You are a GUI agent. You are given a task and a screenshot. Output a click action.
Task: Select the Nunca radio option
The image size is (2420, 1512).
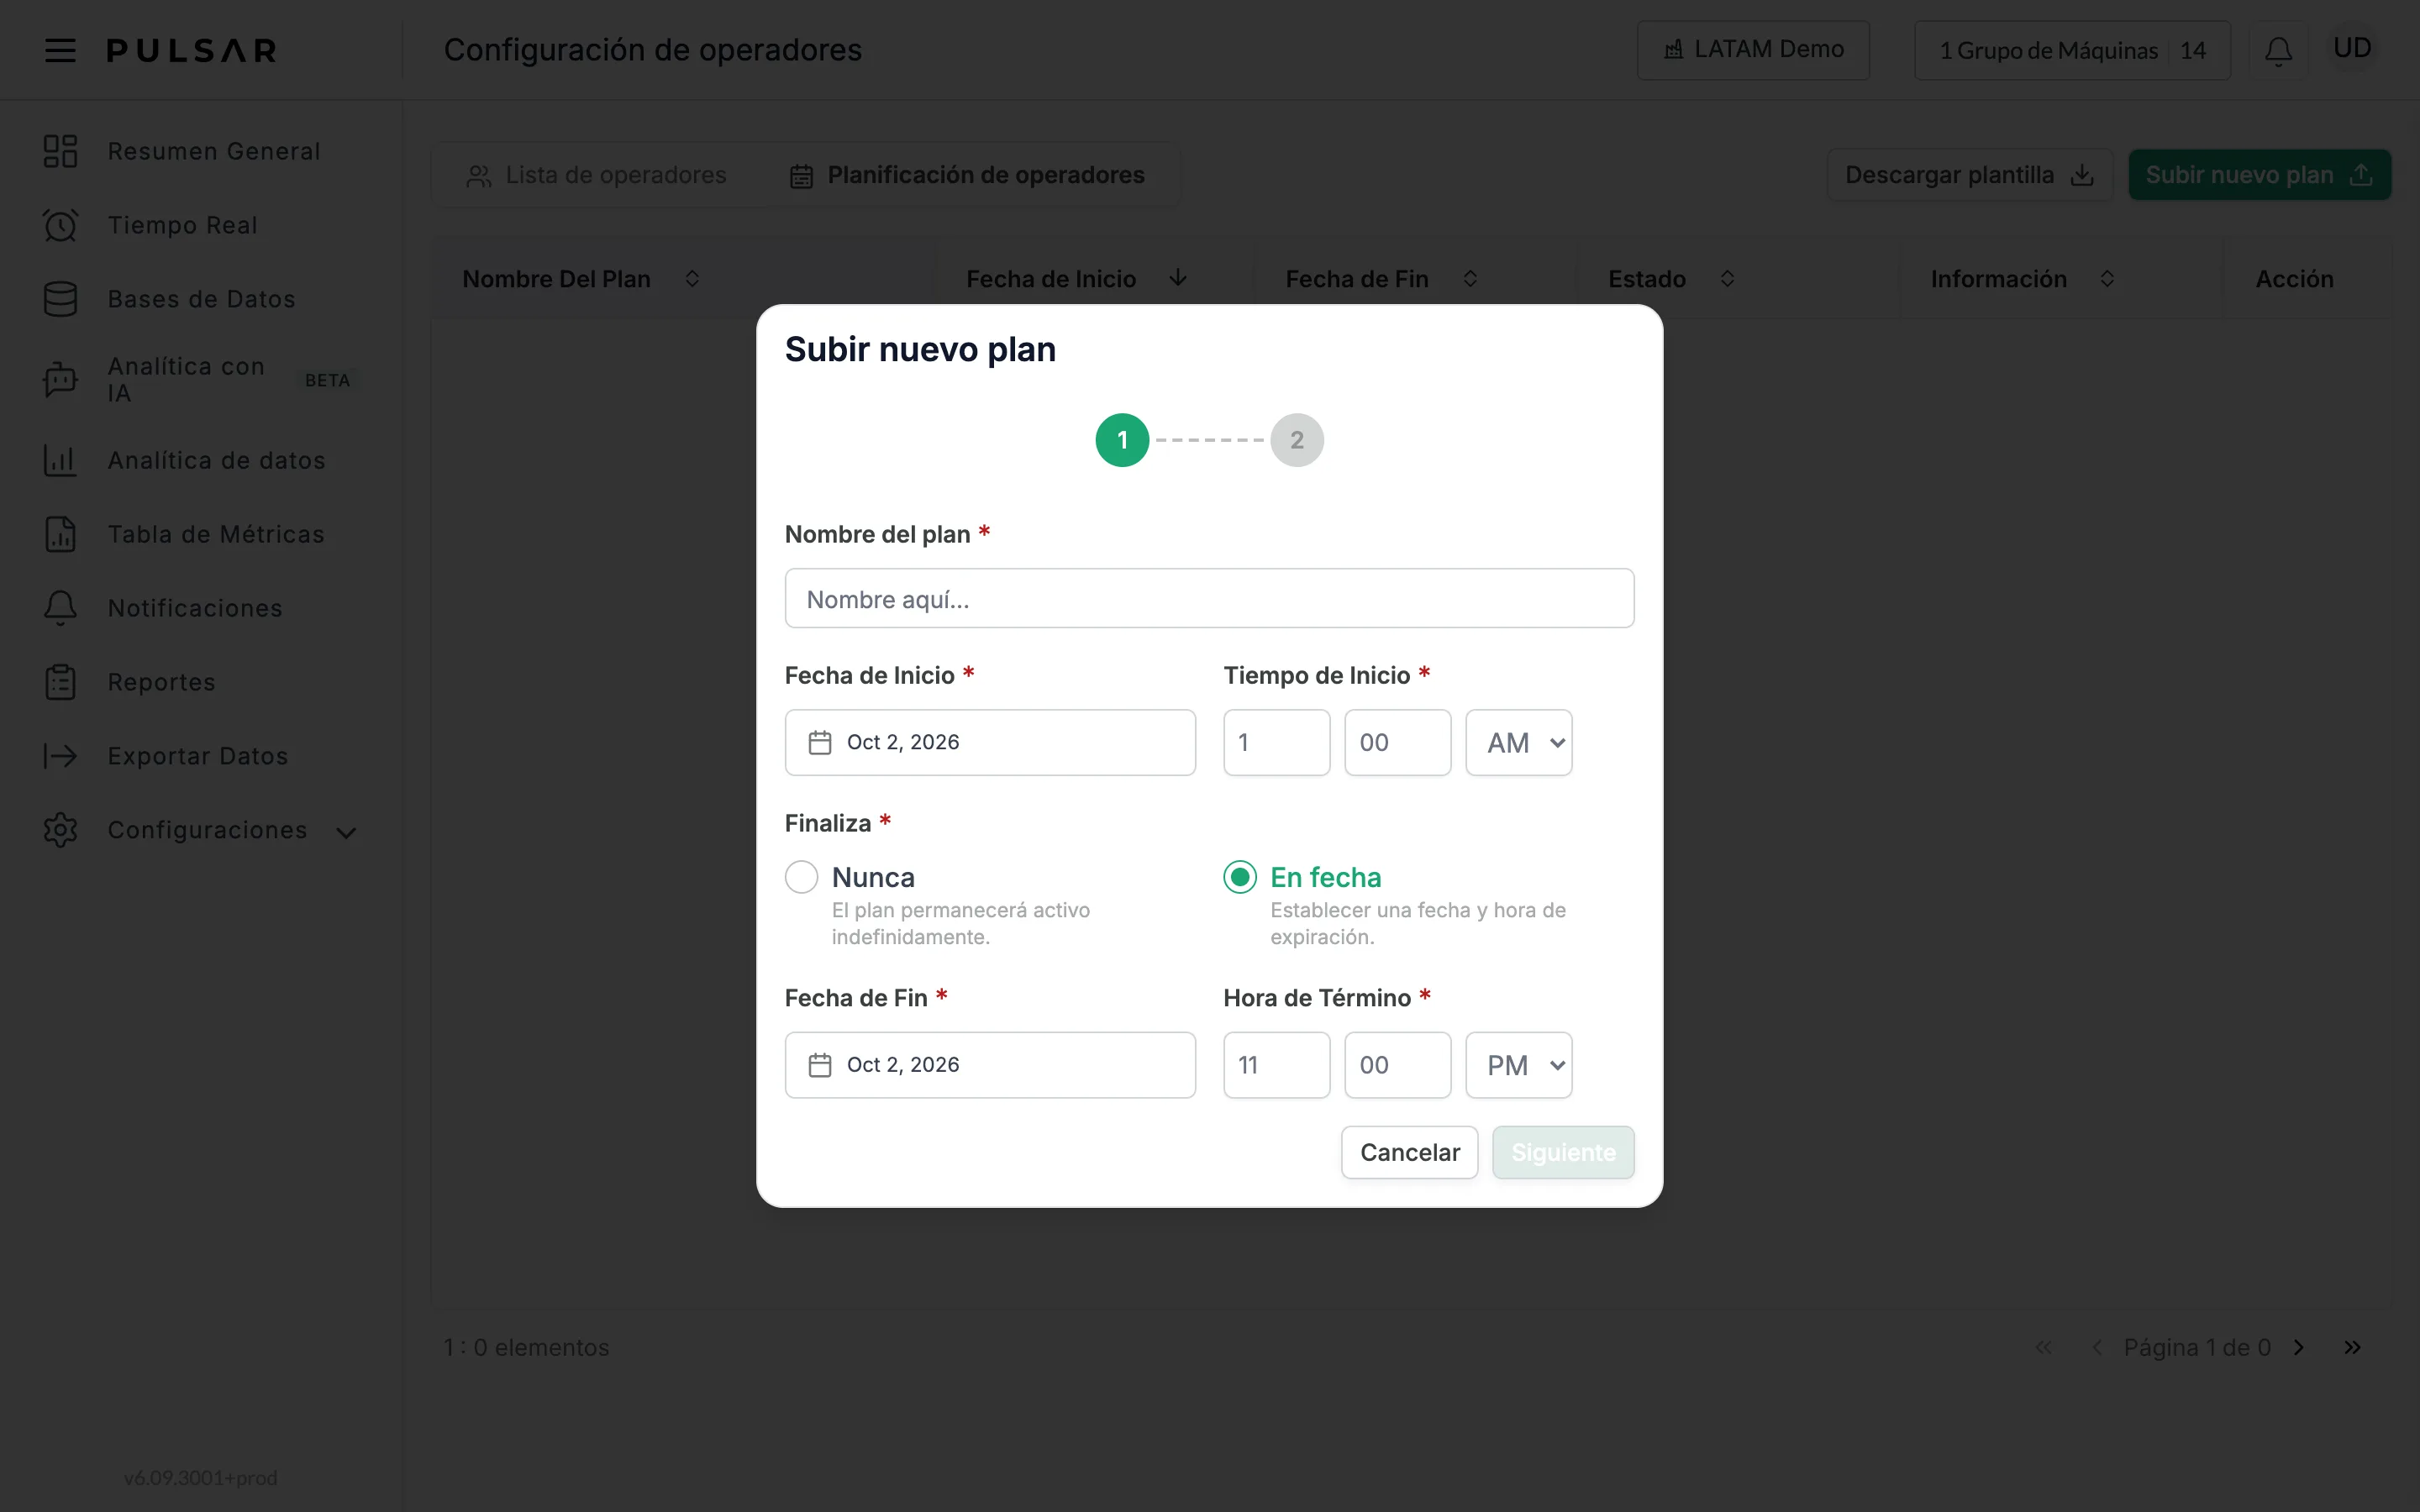(801, 877)
